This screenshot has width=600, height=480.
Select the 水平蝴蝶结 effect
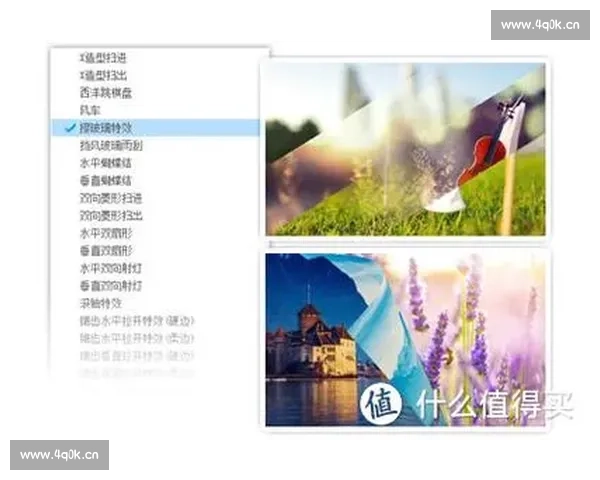[x=106, y=163]
